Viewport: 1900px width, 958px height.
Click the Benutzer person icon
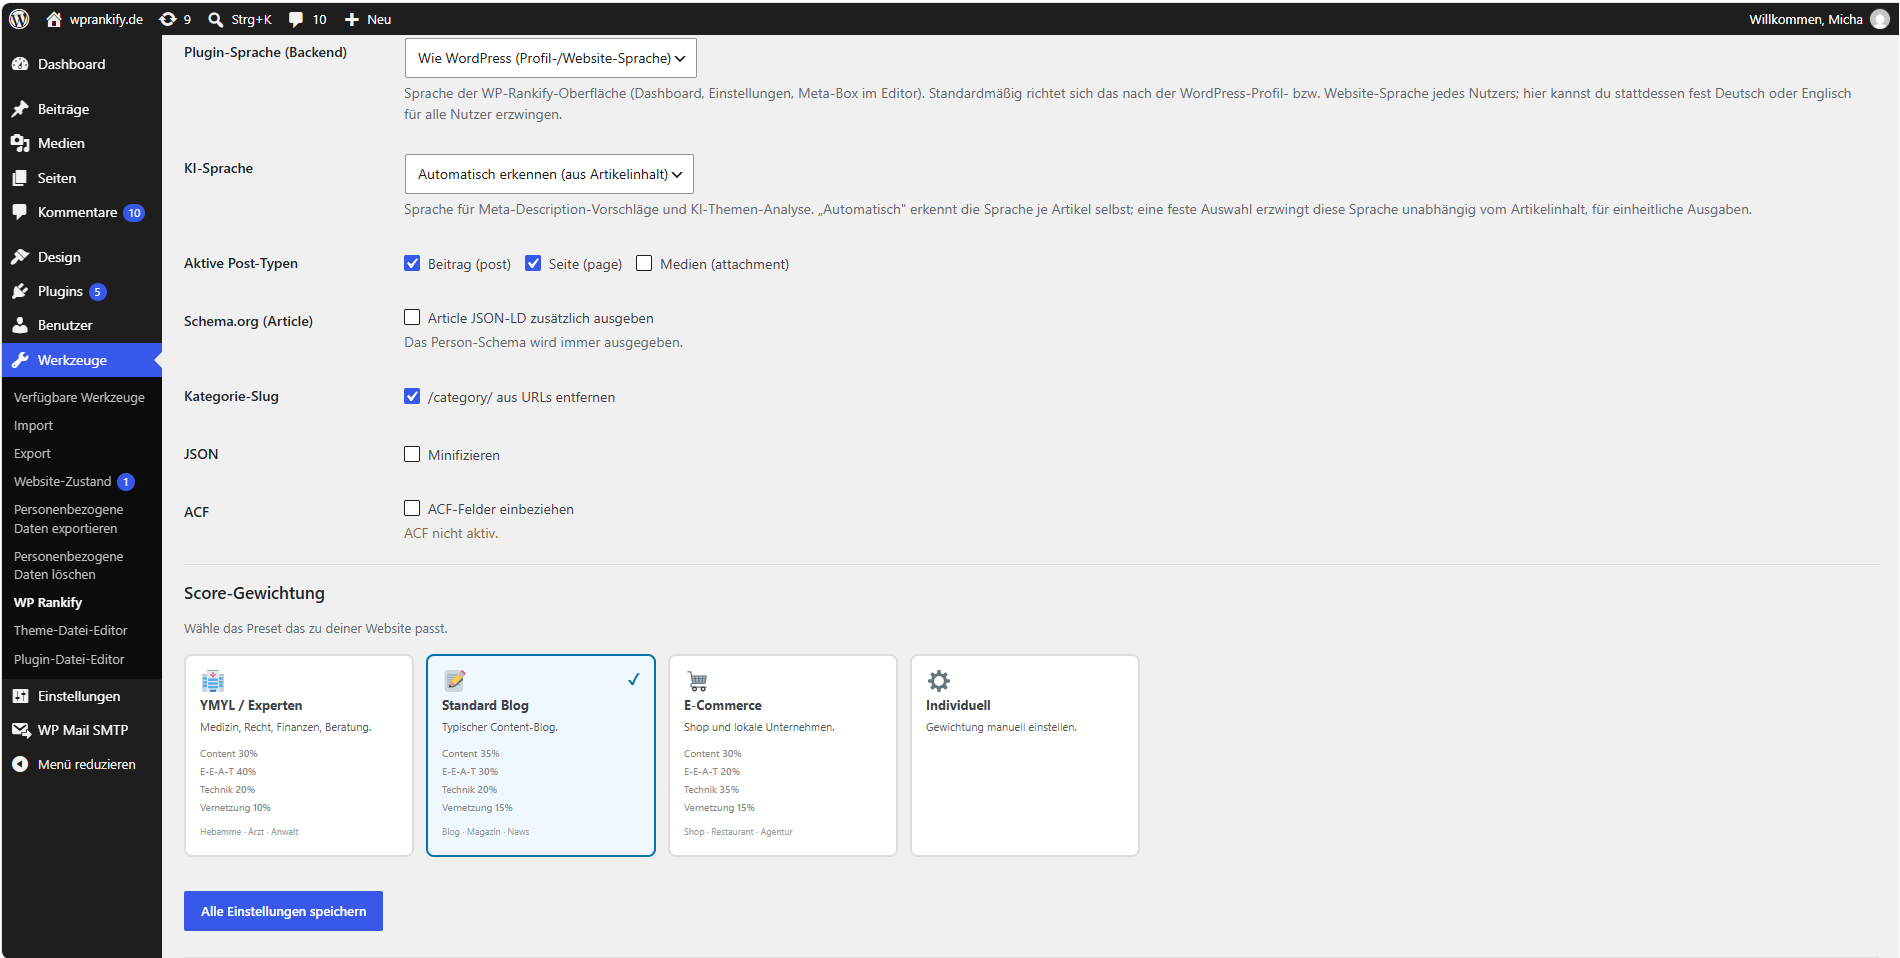[x=20, y=325]
